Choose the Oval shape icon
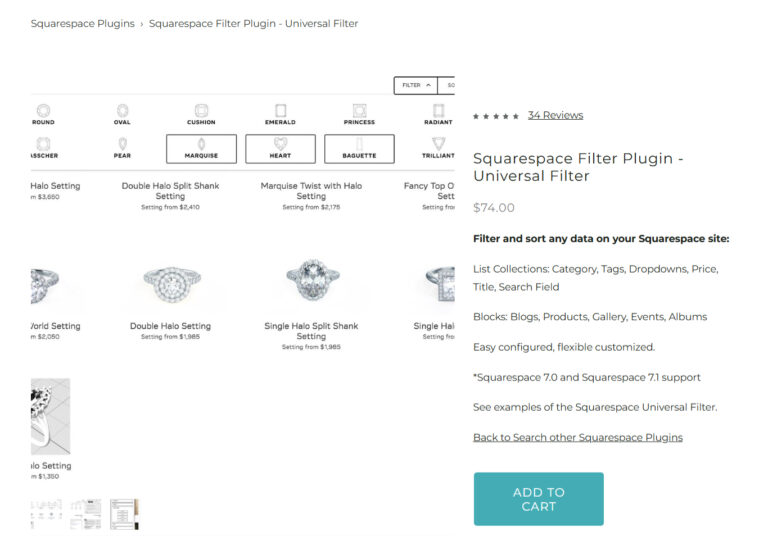Image resolution: width=768 pixels, height=536 pixels. coord(122,111)
